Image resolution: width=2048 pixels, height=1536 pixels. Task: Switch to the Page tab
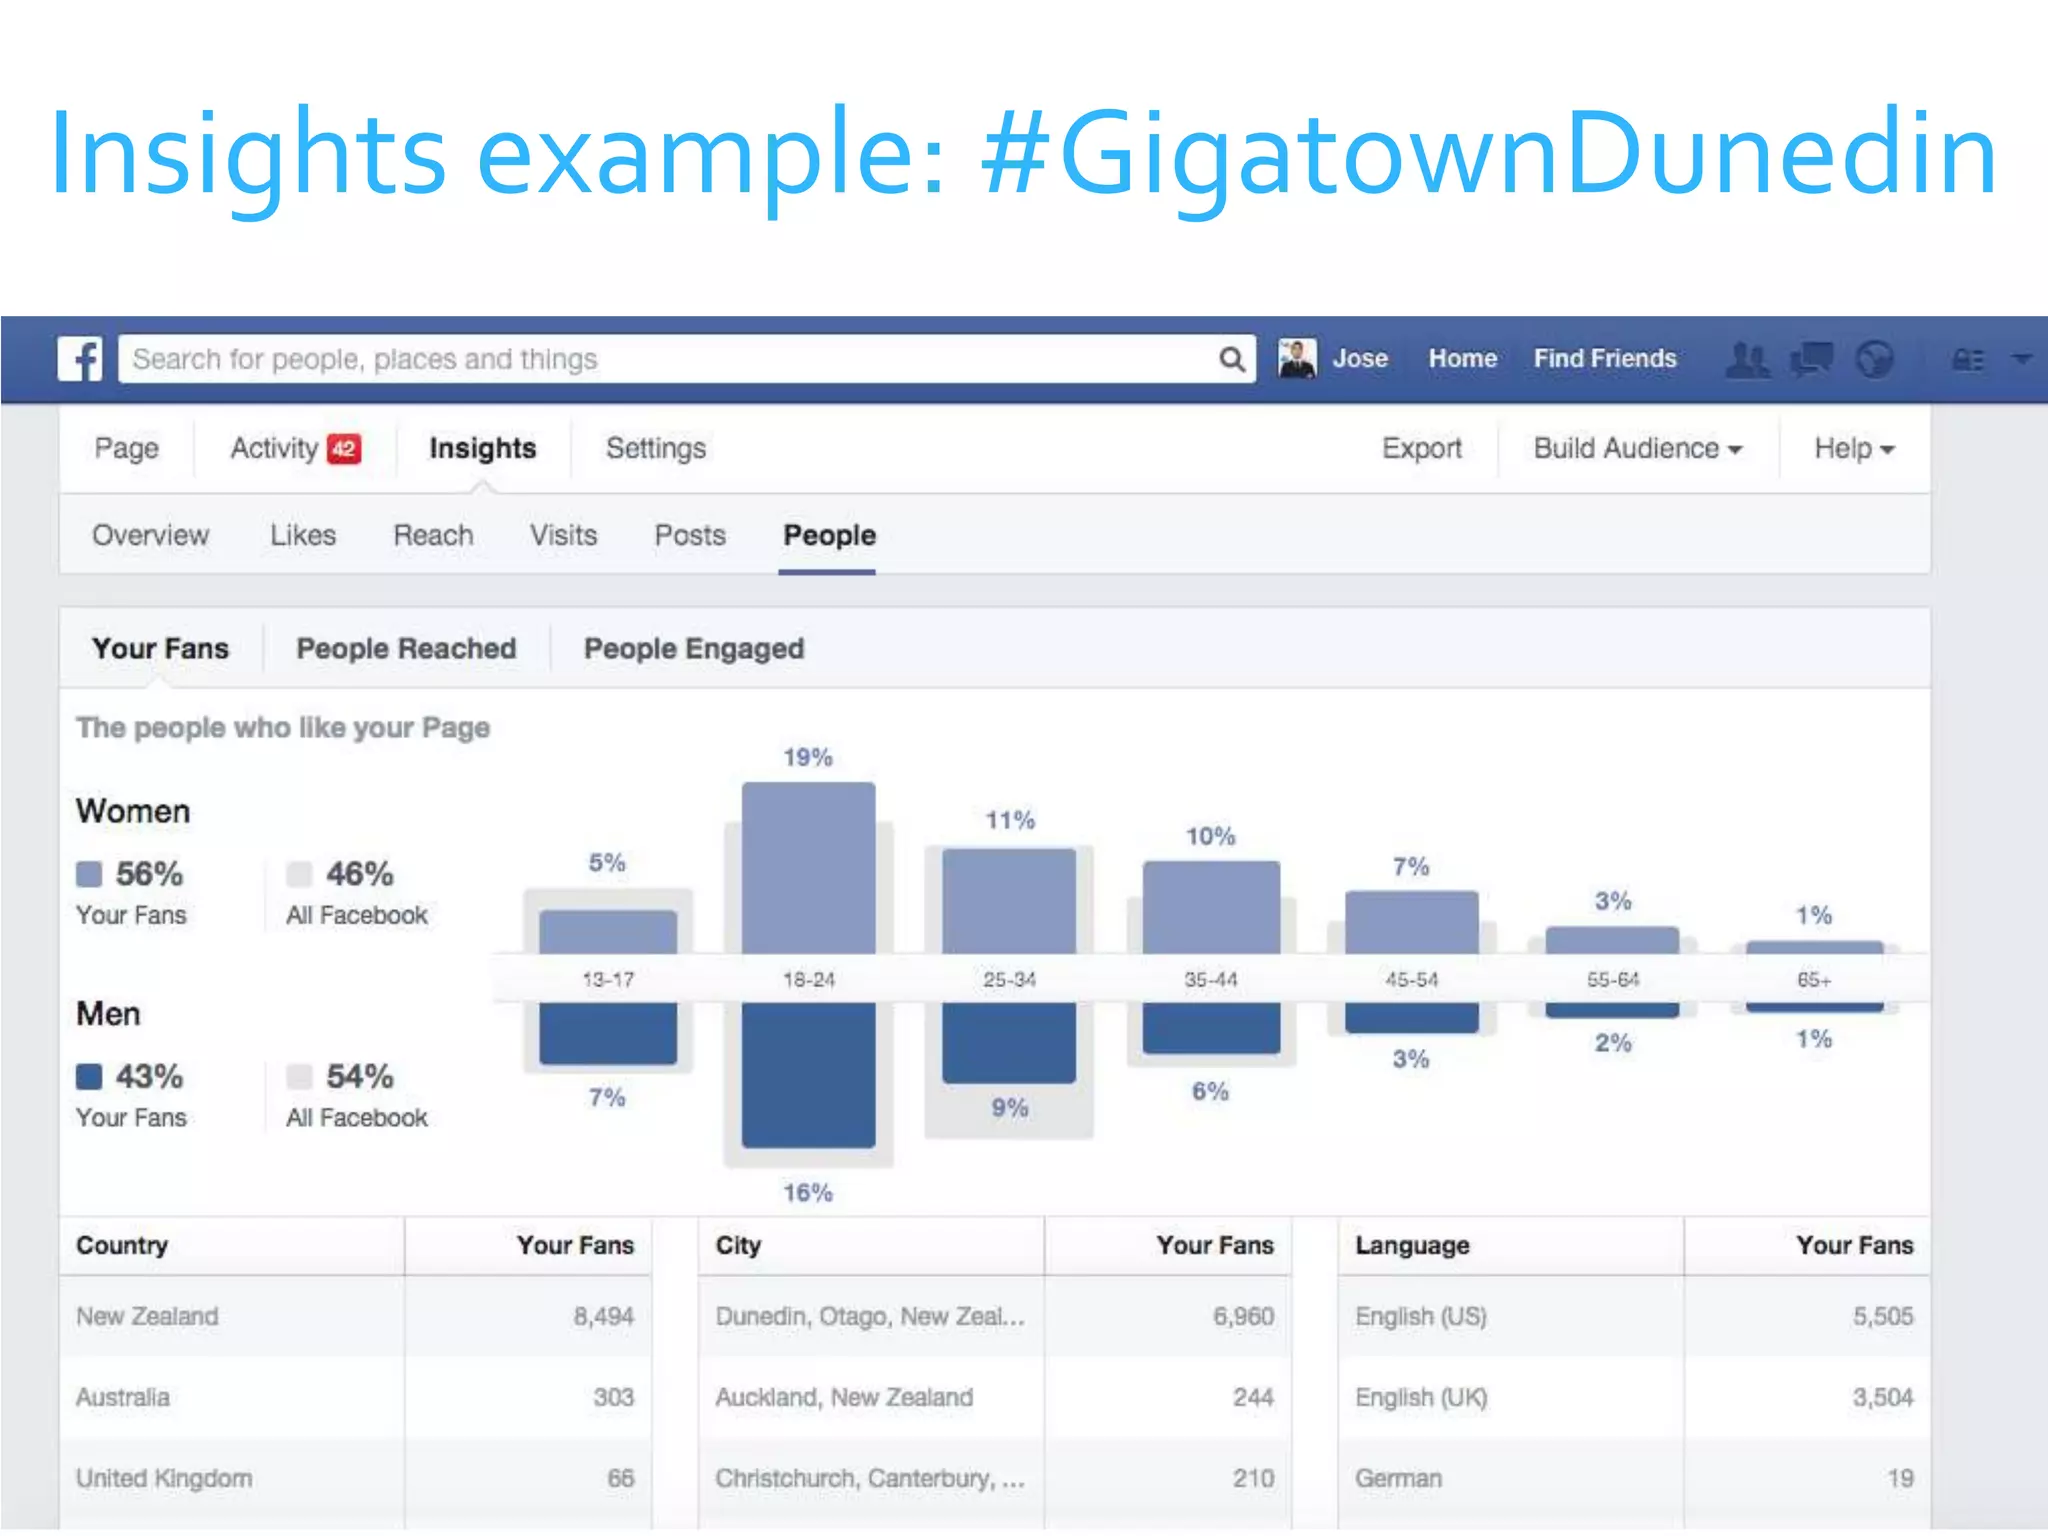click(x=127, y=448)
